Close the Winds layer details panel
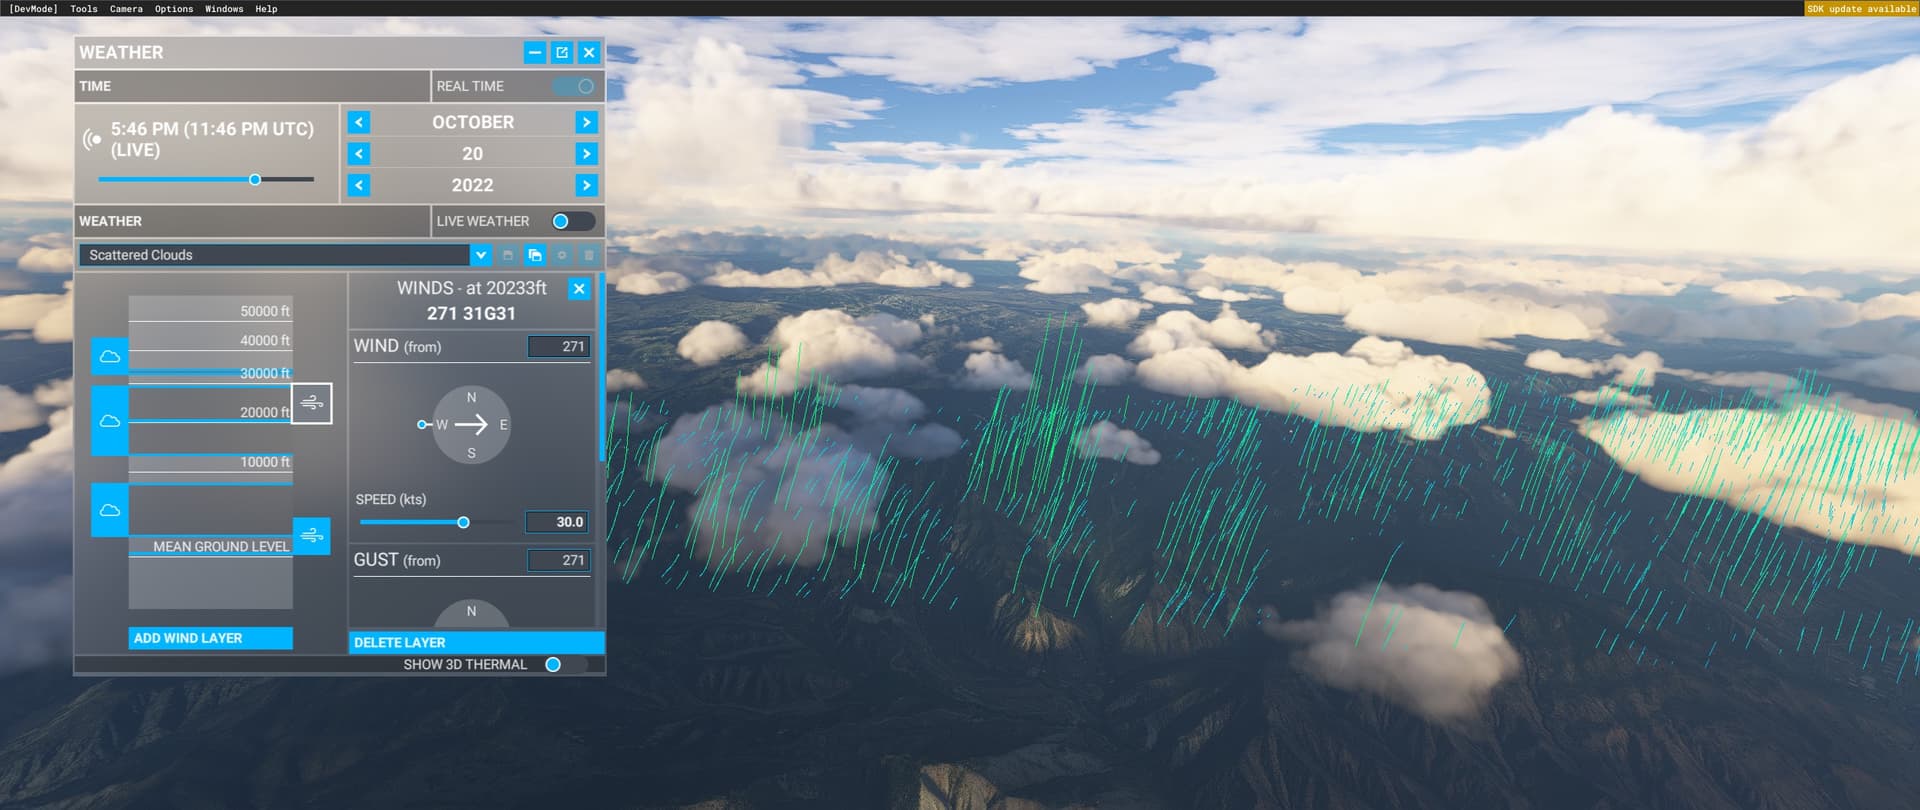 click(x=579, y=289)
